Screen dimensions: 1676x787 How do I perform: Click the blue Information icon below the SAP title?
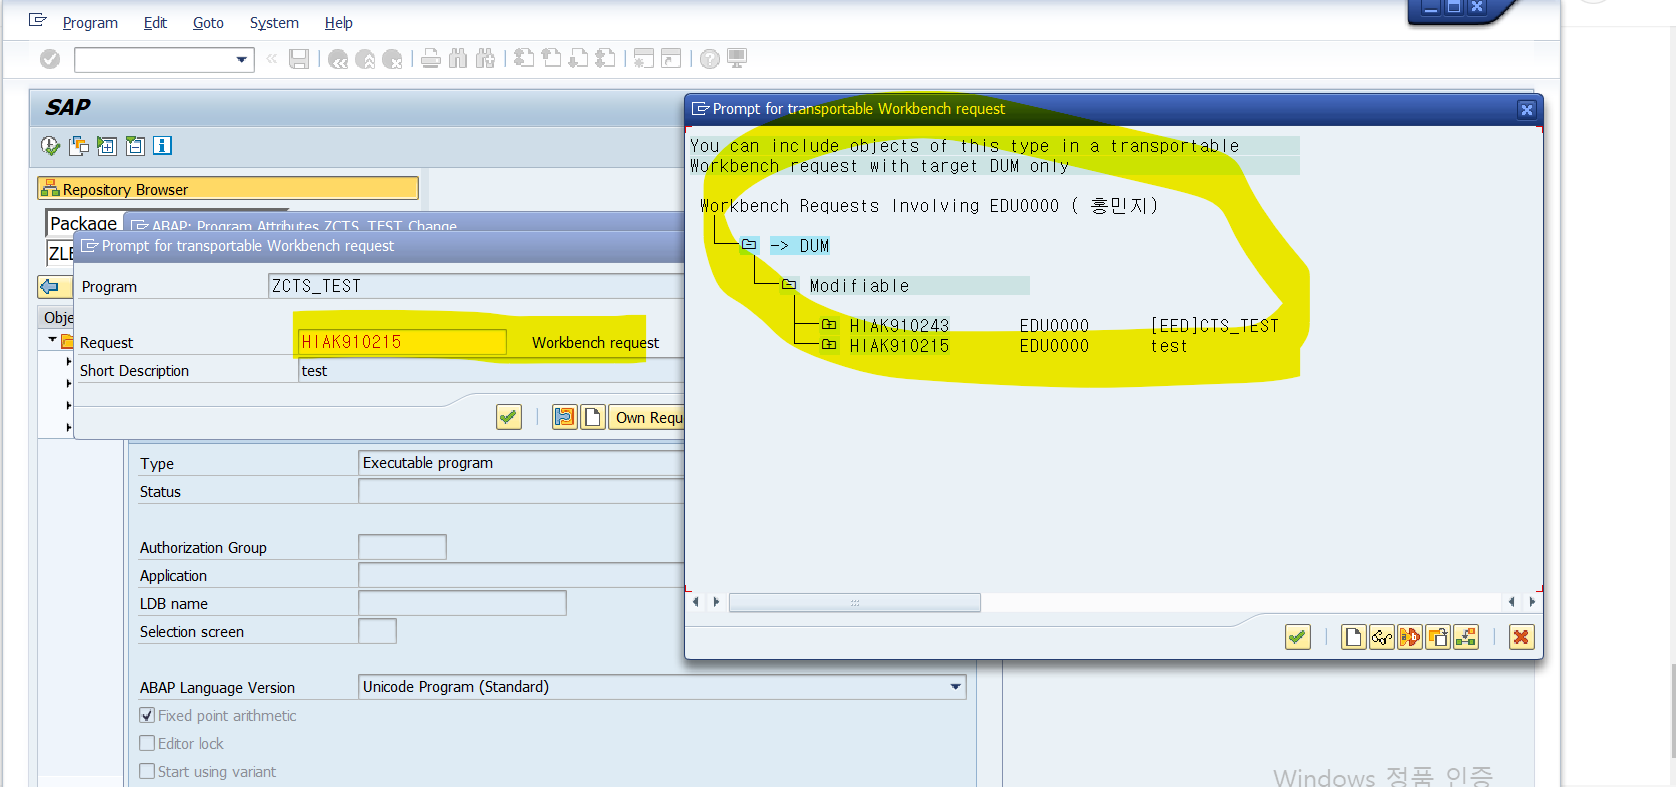pyautogui.click(x=162, y=146)
